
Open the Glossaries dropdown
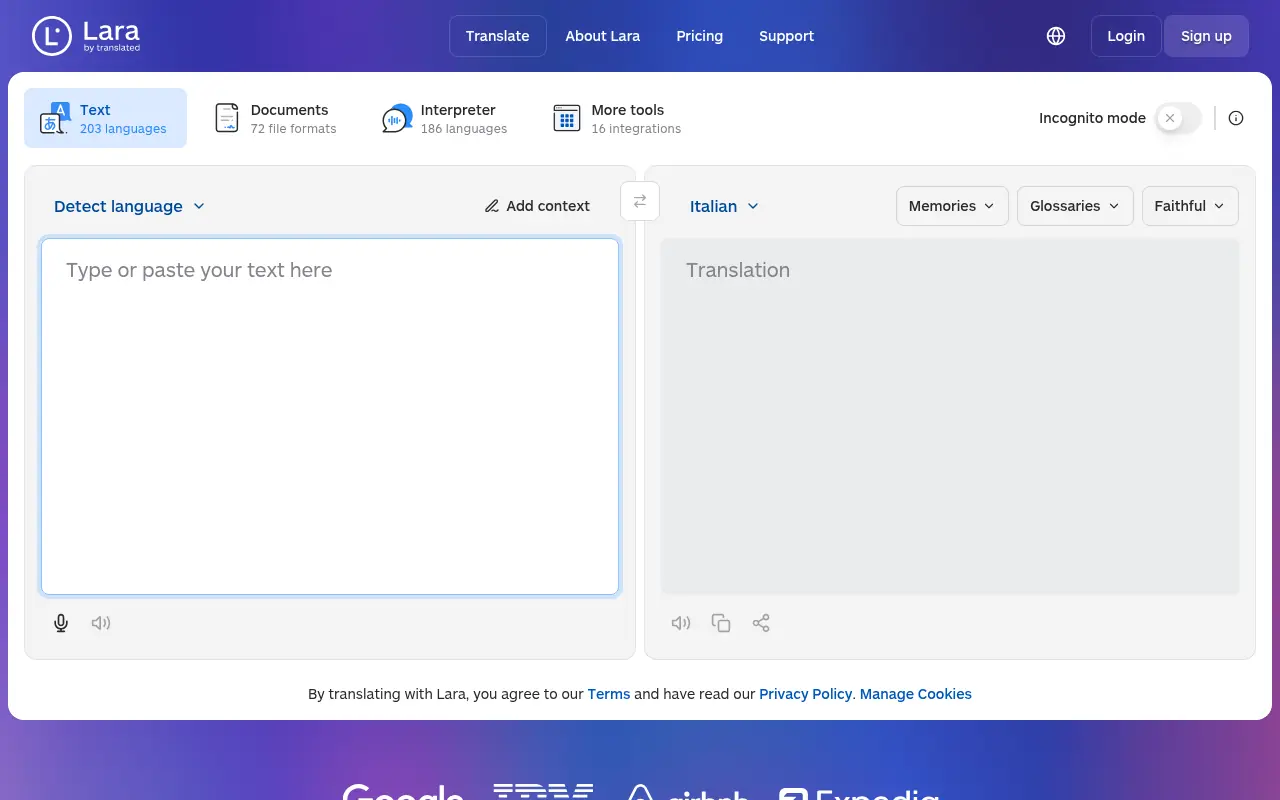click(1074, 206)
